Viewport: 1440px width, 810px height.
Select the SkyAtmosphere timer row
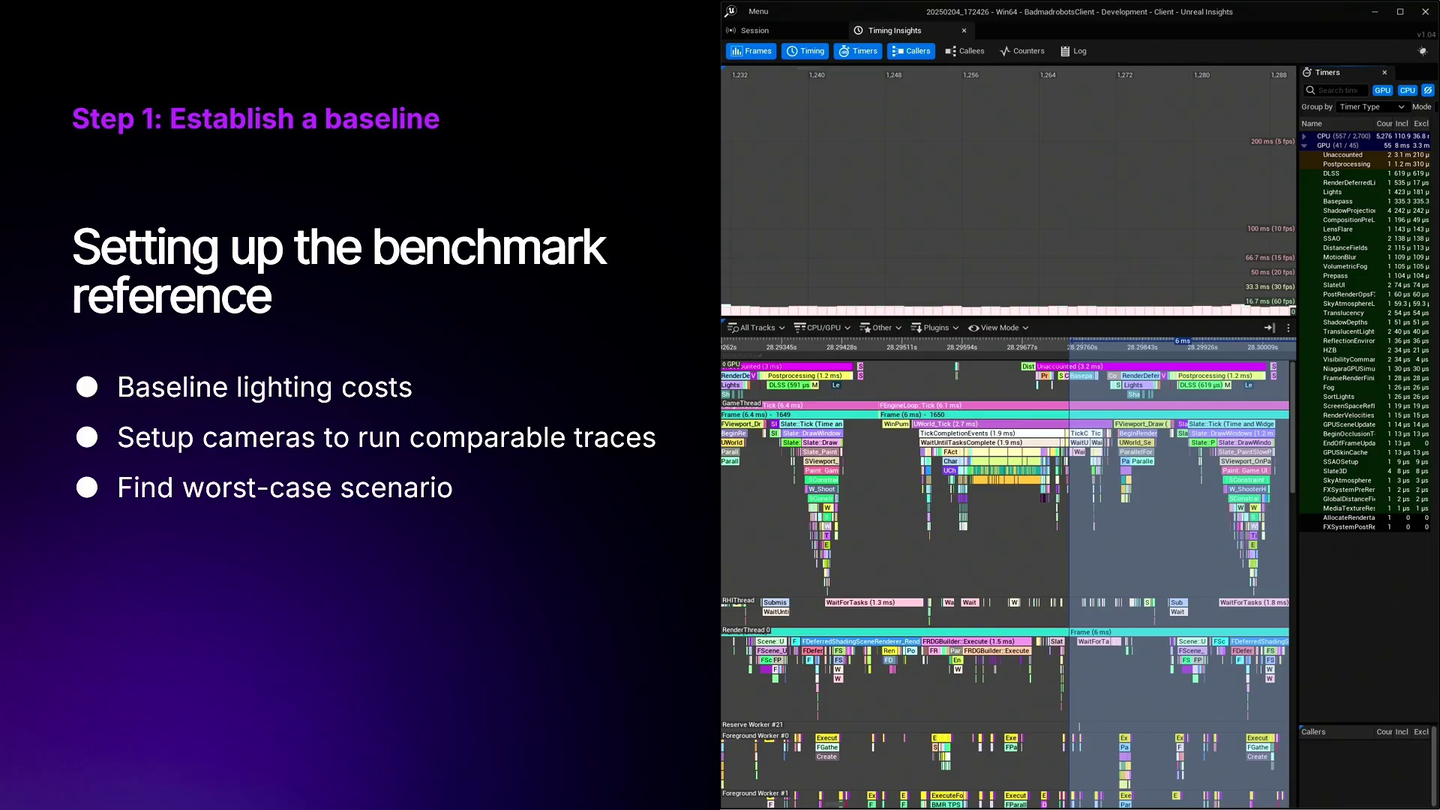point(1367,480)
